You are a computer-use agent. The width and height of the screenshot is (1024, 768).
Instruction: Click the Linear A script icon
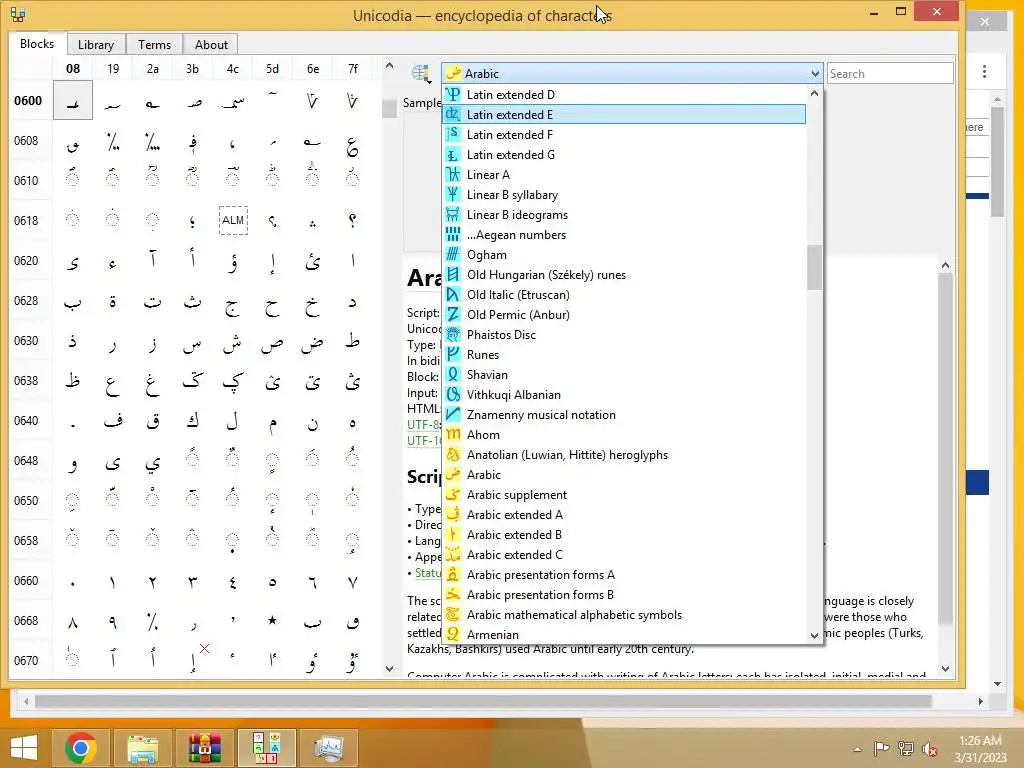pyautogui.click(x=453, y=174)
